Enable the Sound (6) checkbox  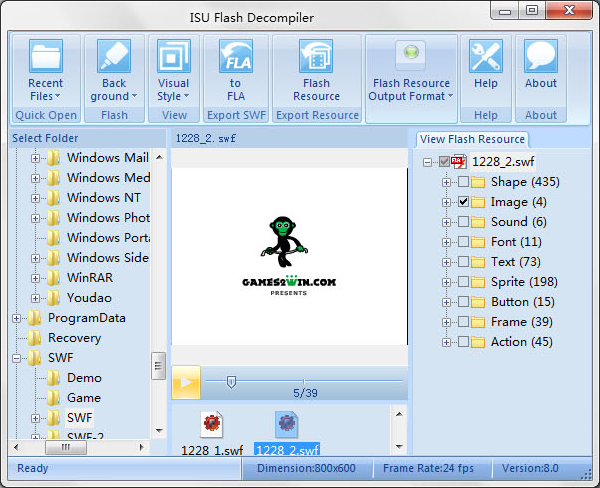tap(463, 222)
